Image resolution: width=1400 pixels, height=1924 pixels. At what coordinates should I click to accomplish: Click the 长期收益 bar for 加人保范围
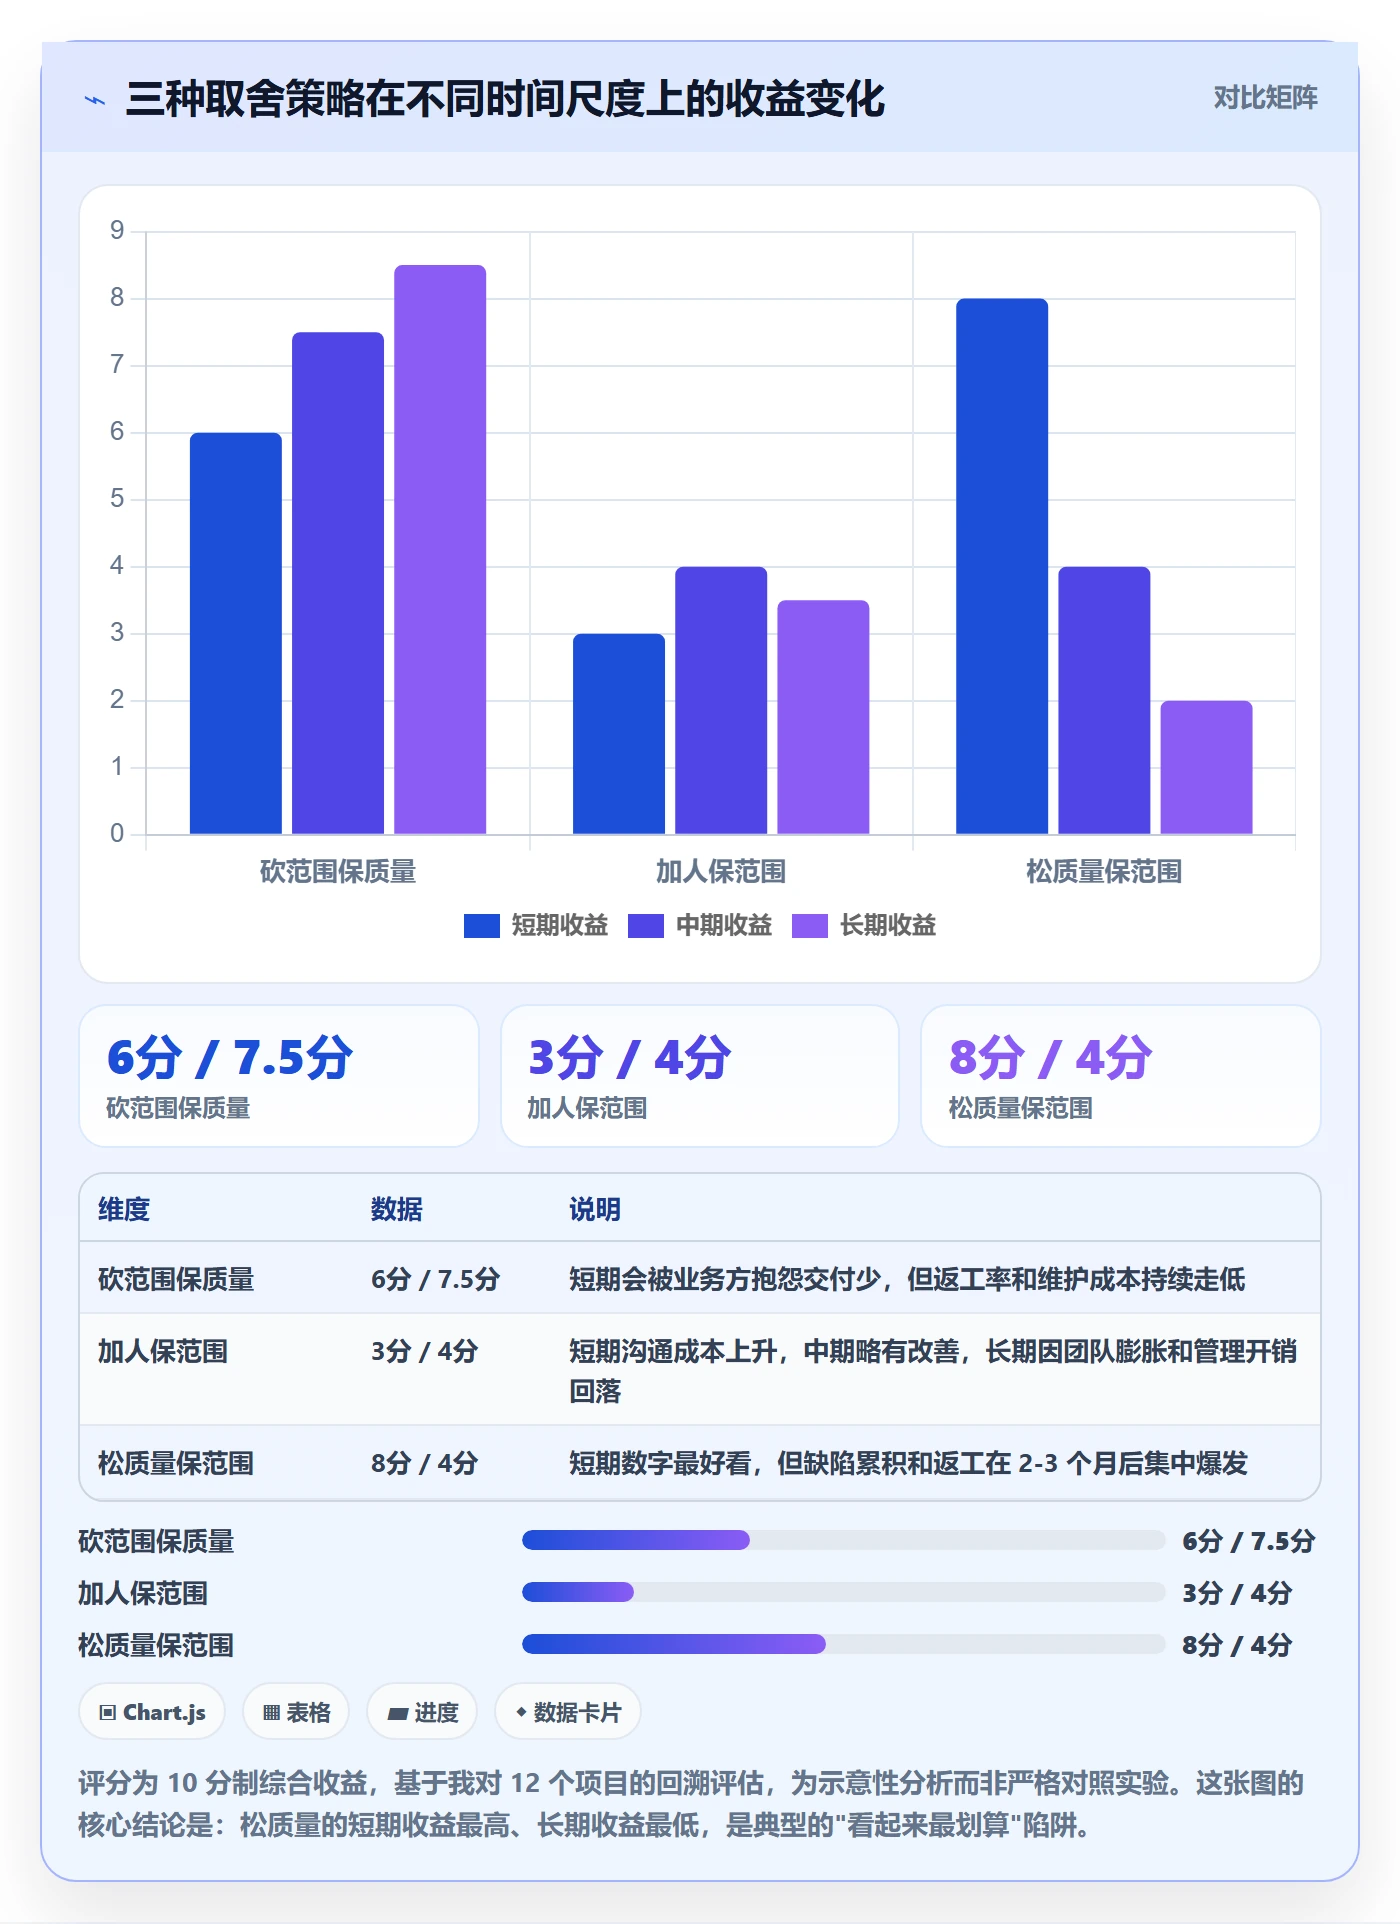[x=823, y=717]
